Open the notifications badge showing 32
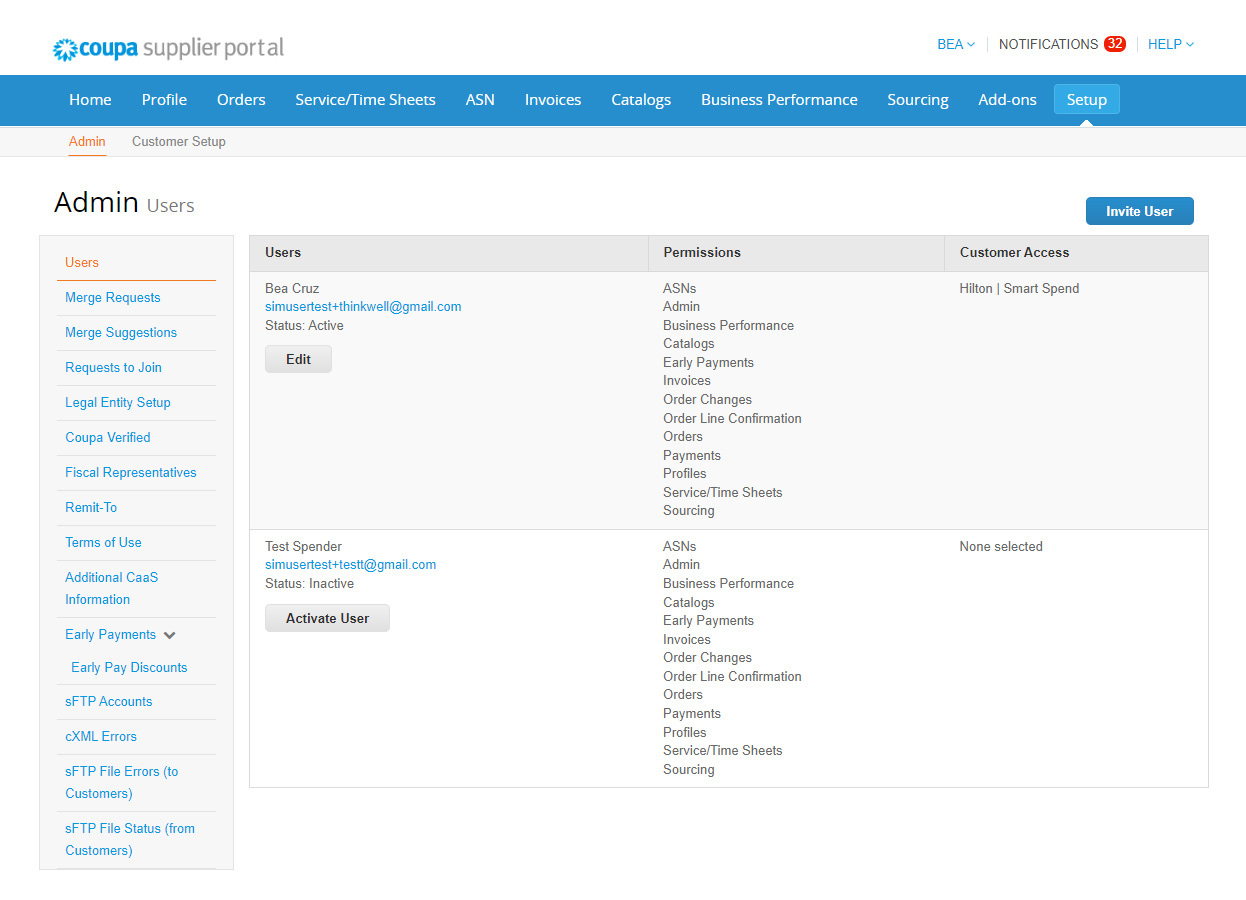 coord(1114,44)
